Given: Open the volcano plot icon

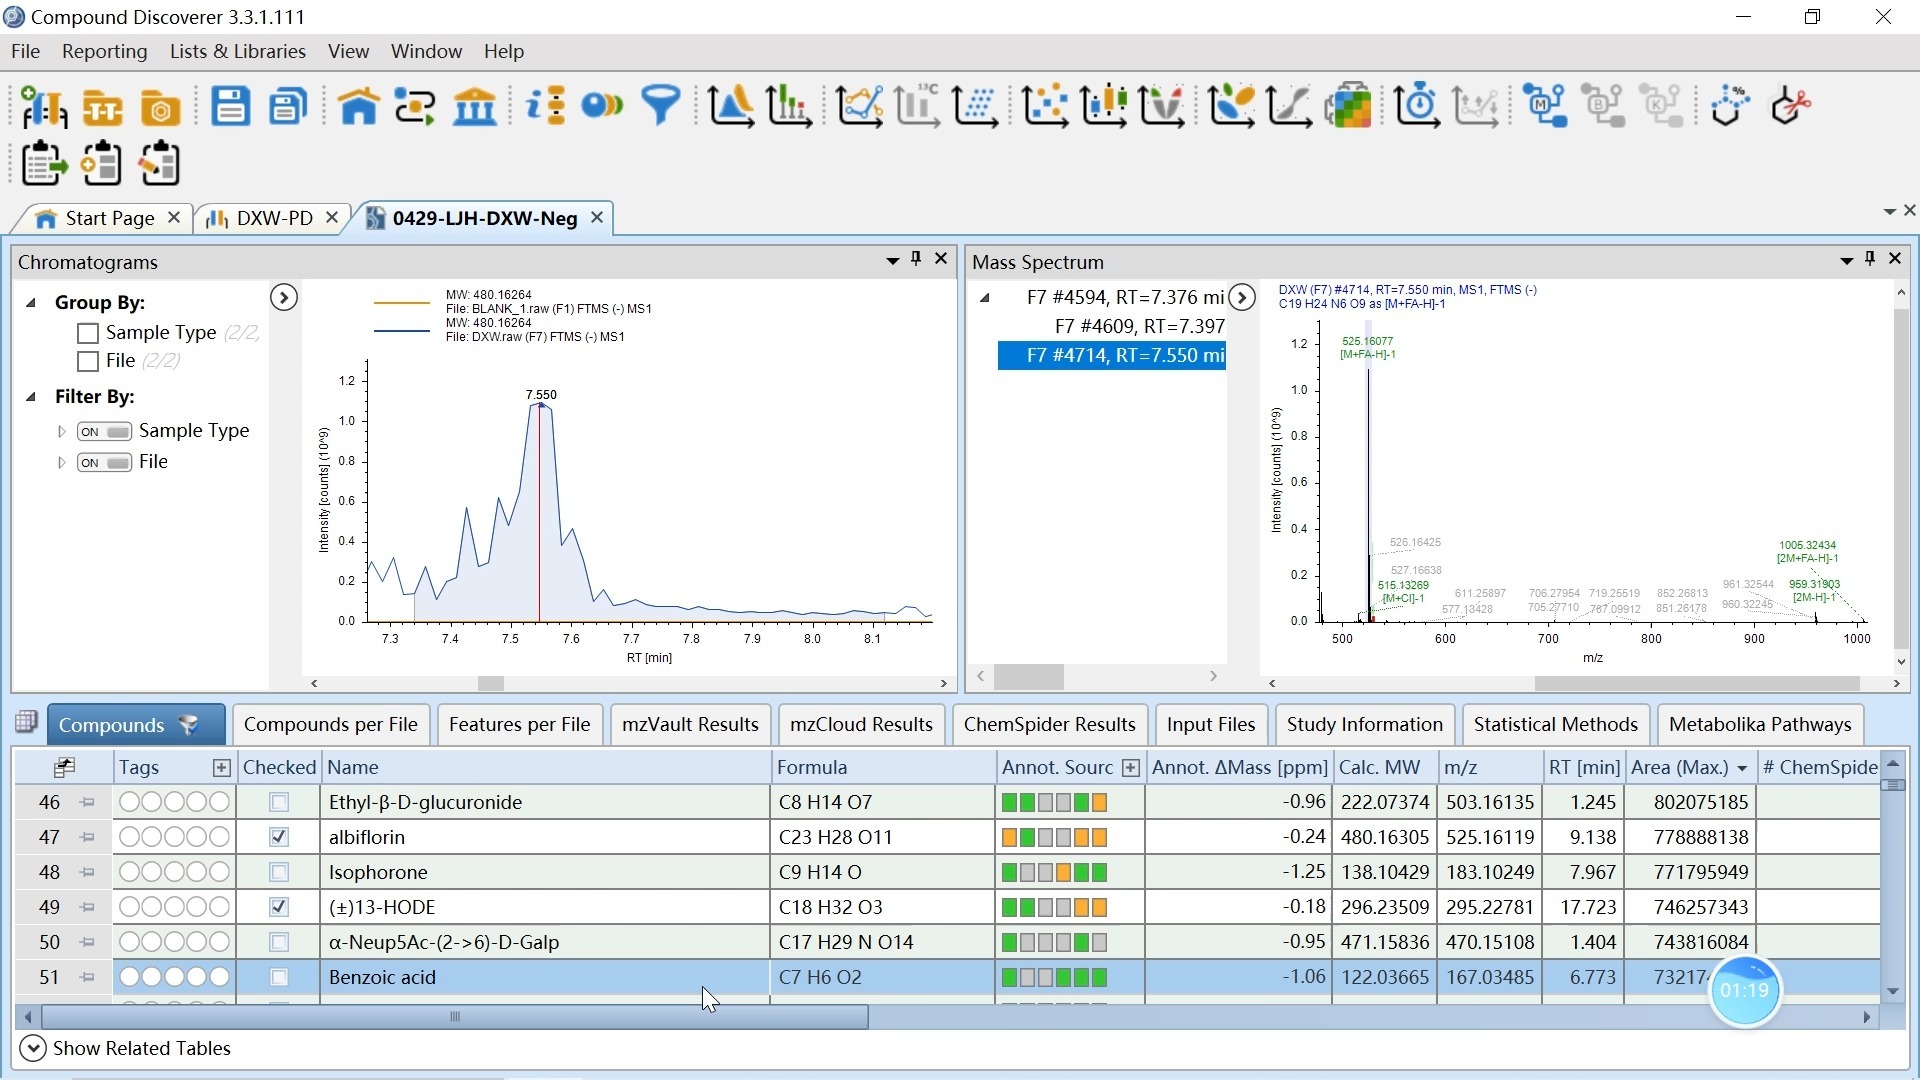Looking at the screenshot, I should point(1161,106).
